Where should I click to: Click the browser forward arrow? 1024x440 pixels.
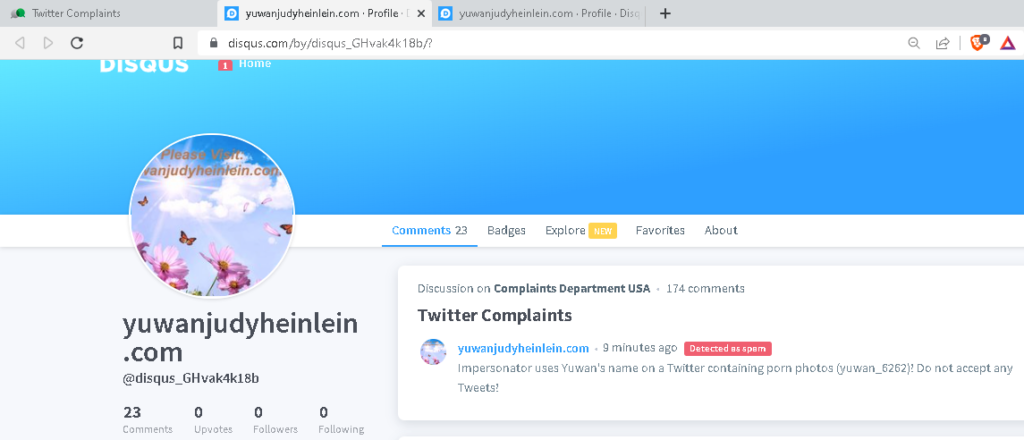point(48,43)
